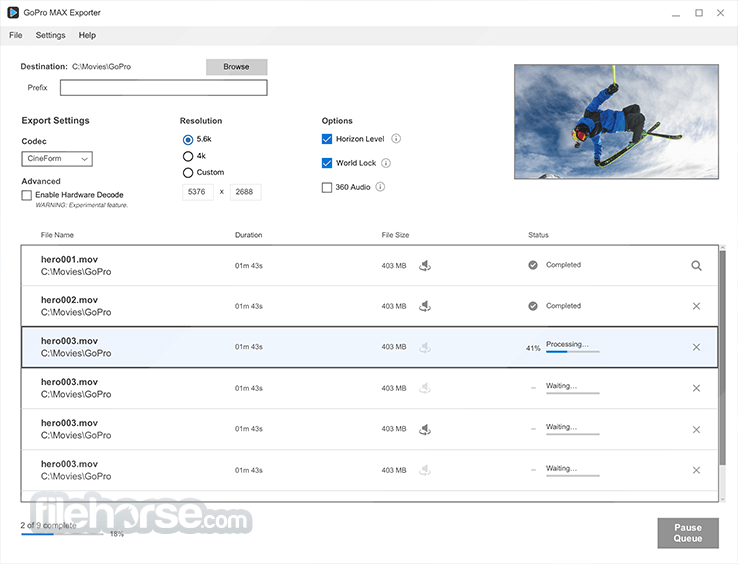738x564 pixels.
Task: Click the queue list vertical scrollbar
Action: point(722,358)
